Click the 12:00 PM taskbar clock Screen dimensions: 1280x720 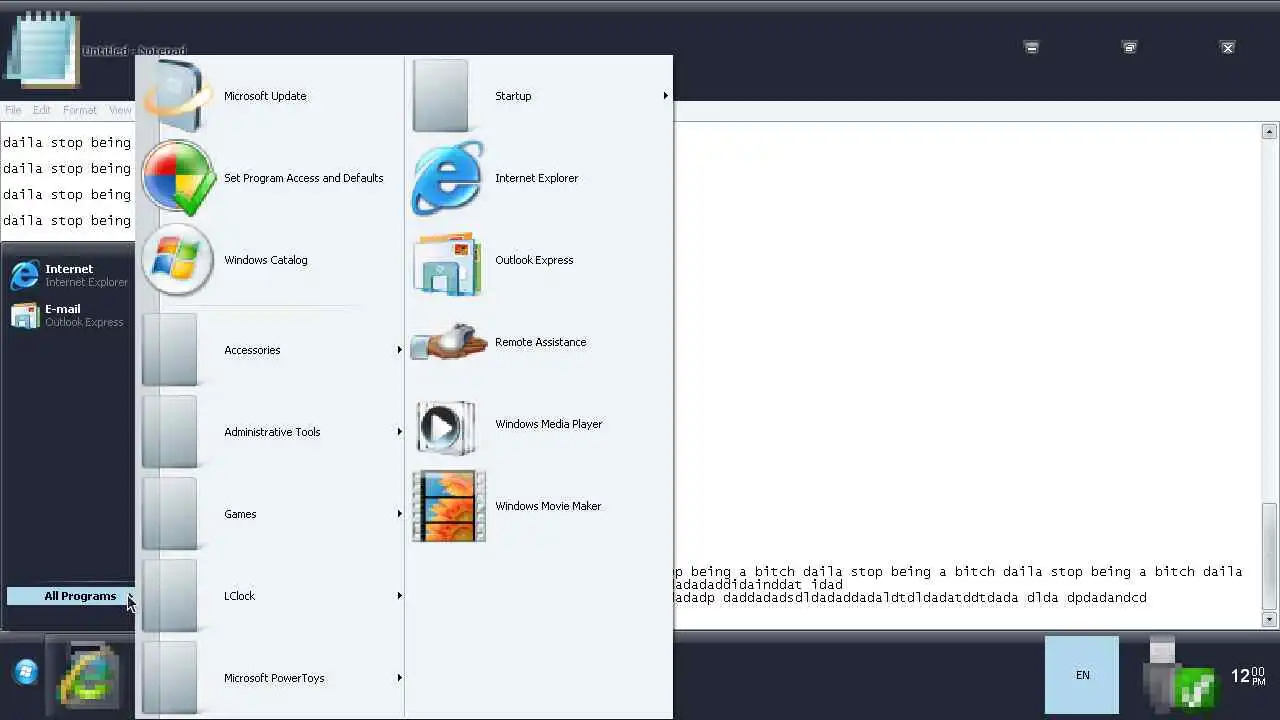(1248, 676)
